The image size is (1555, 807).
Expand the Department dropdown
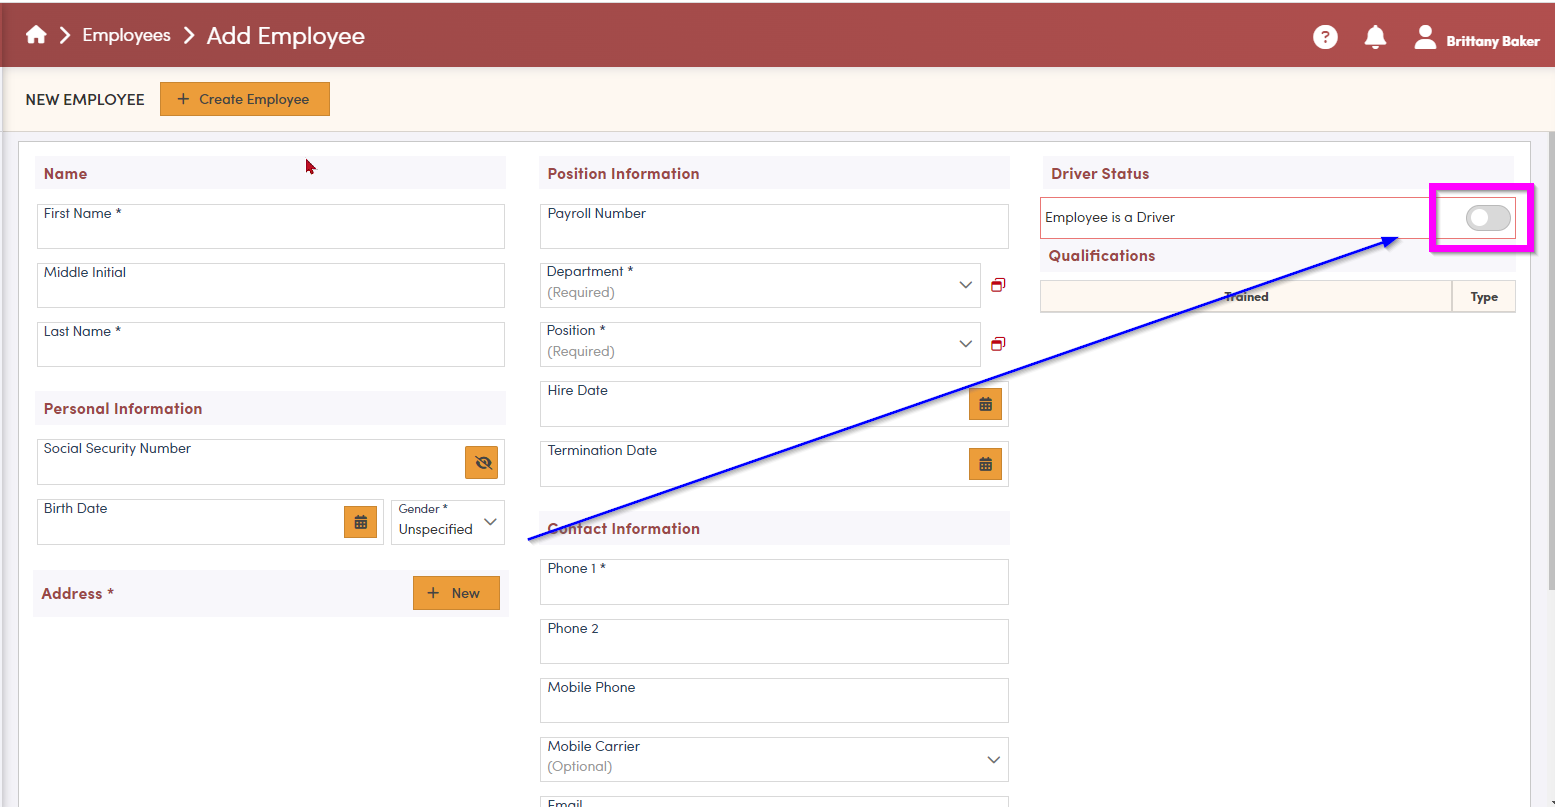point(965,285)
